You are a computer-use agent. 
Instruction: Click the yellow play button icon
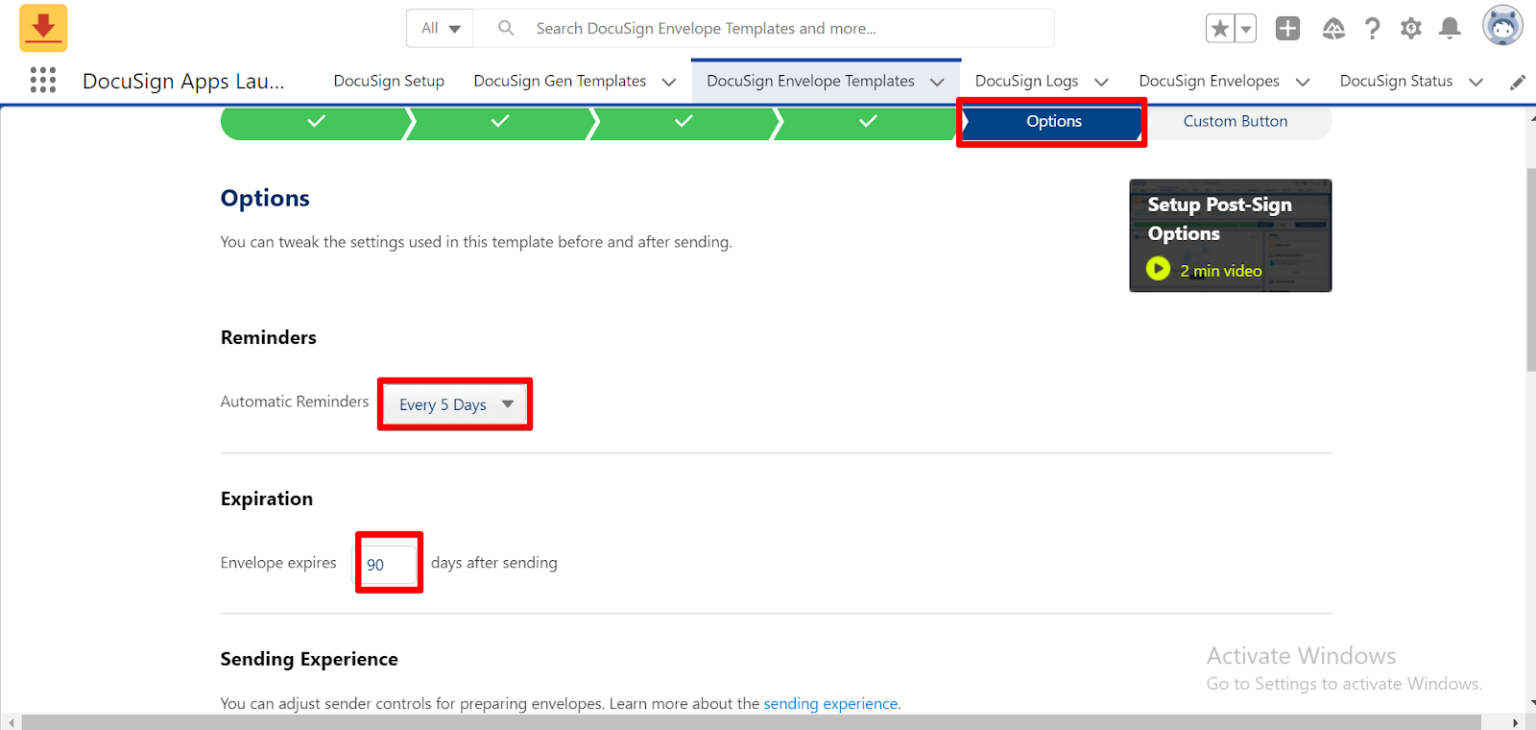tap(1158, 269)
